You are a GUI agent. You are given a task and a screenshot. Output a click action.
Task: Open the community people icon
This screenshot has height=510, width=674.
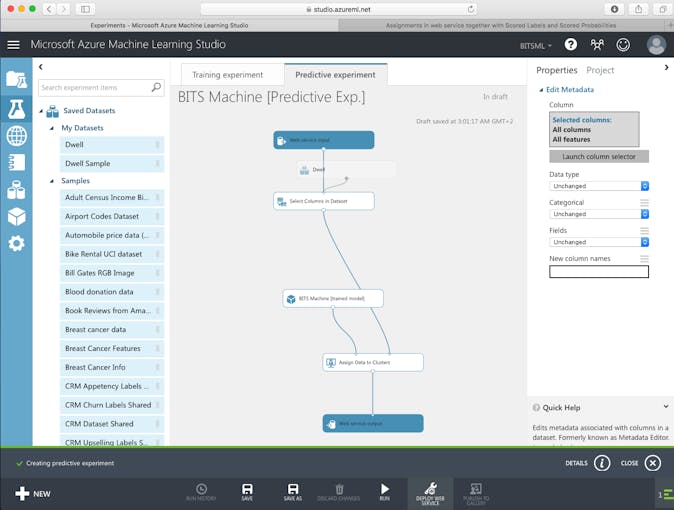tap(597, 44)
